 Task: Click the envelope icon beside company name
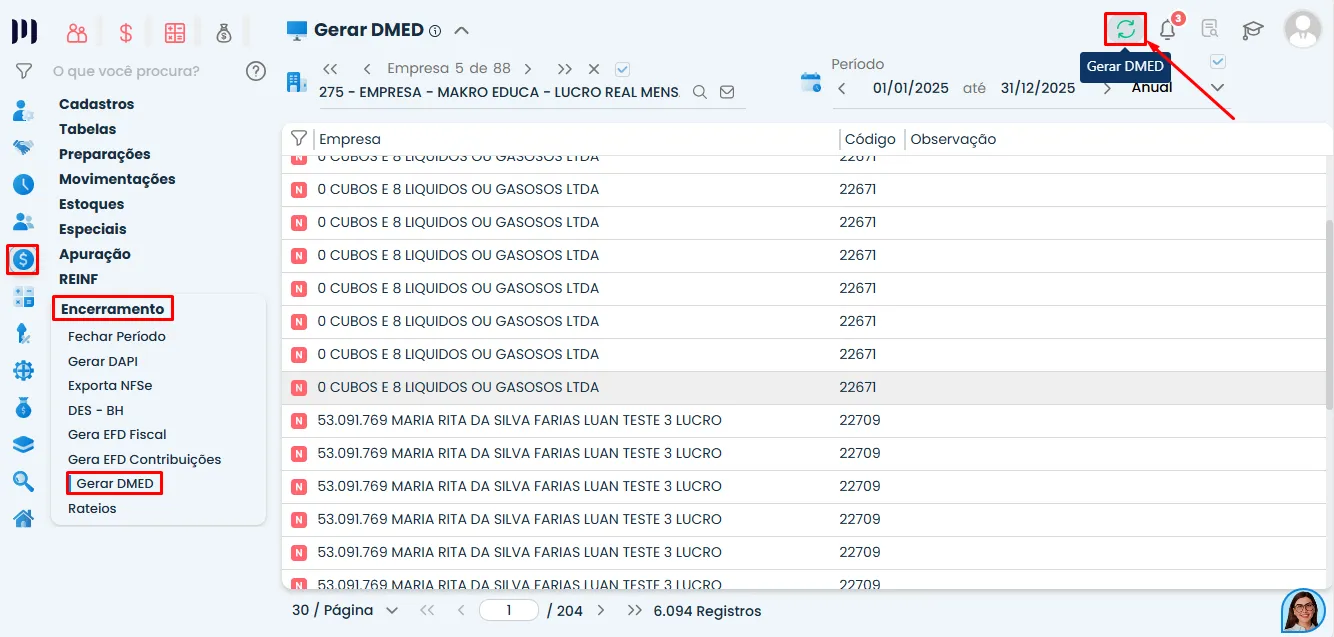coord(727,92)
